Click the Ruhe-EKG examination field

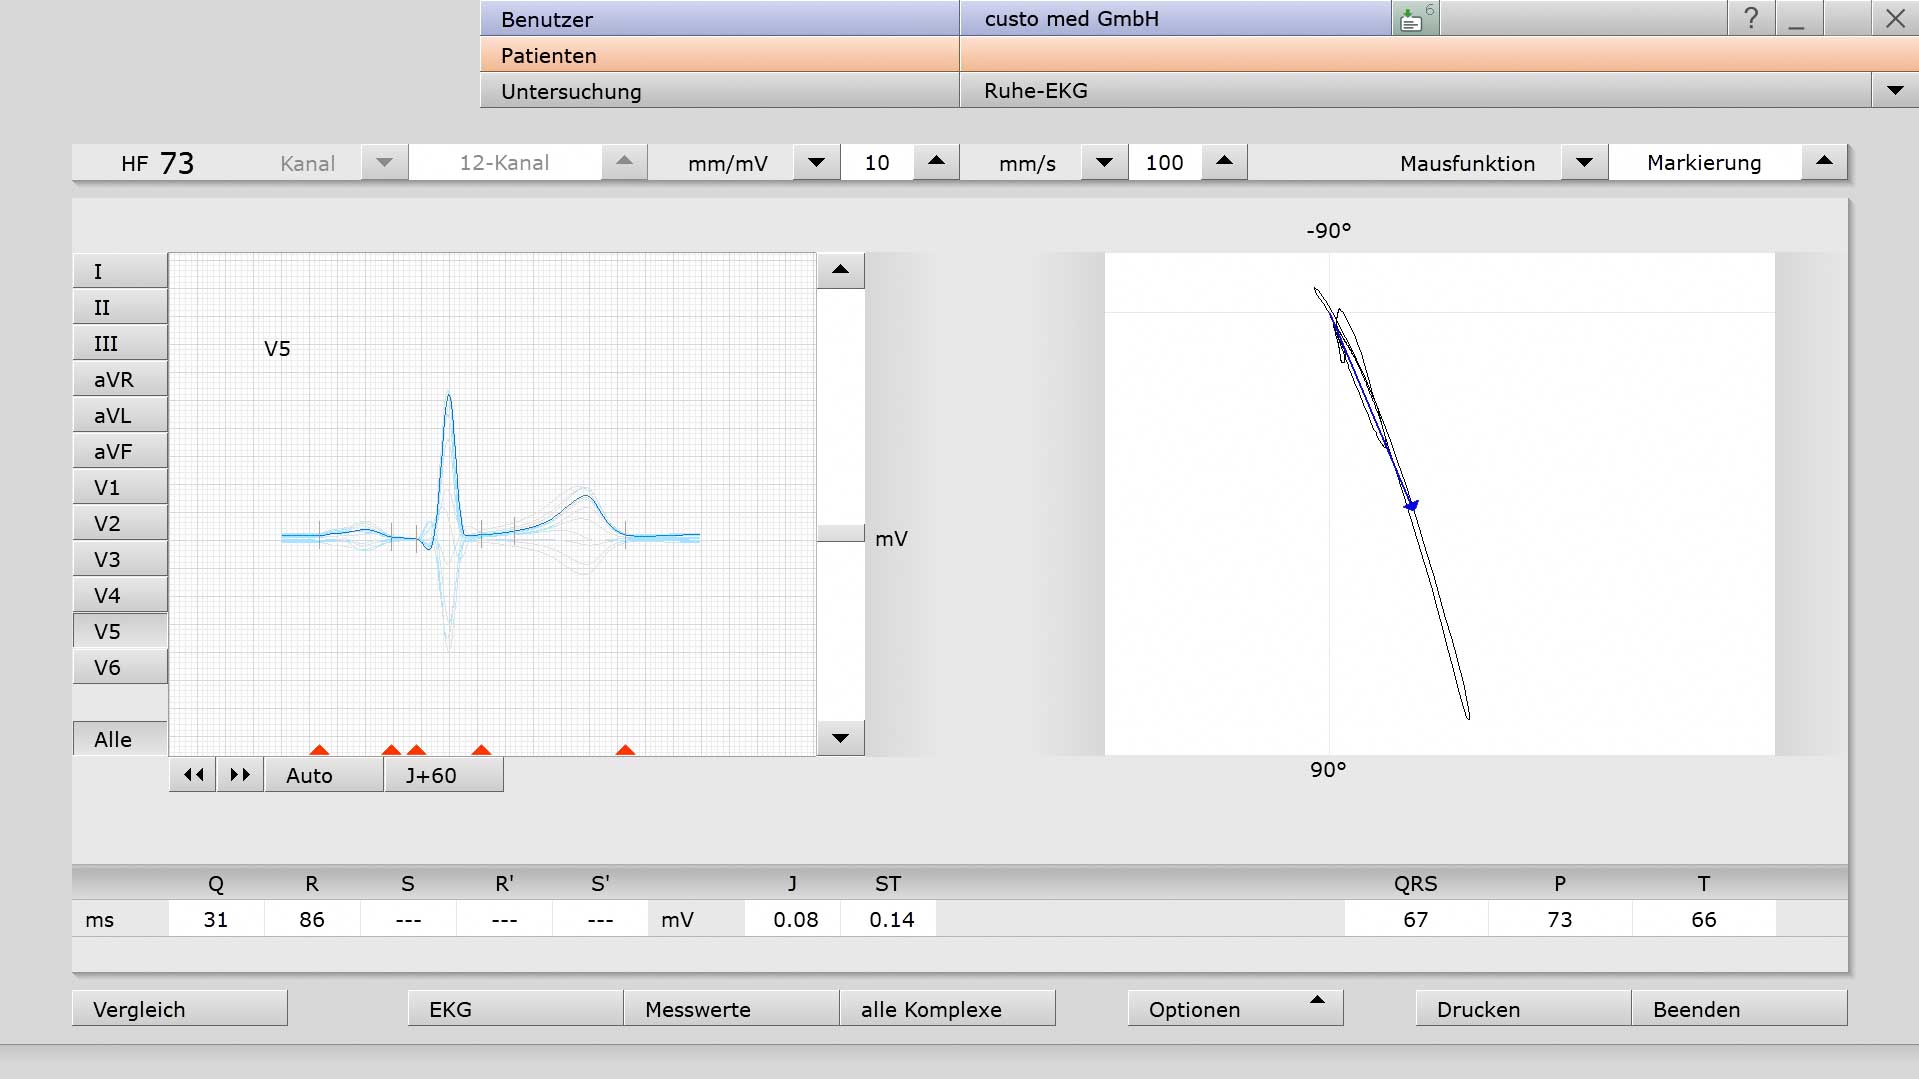click(1415, 90)
